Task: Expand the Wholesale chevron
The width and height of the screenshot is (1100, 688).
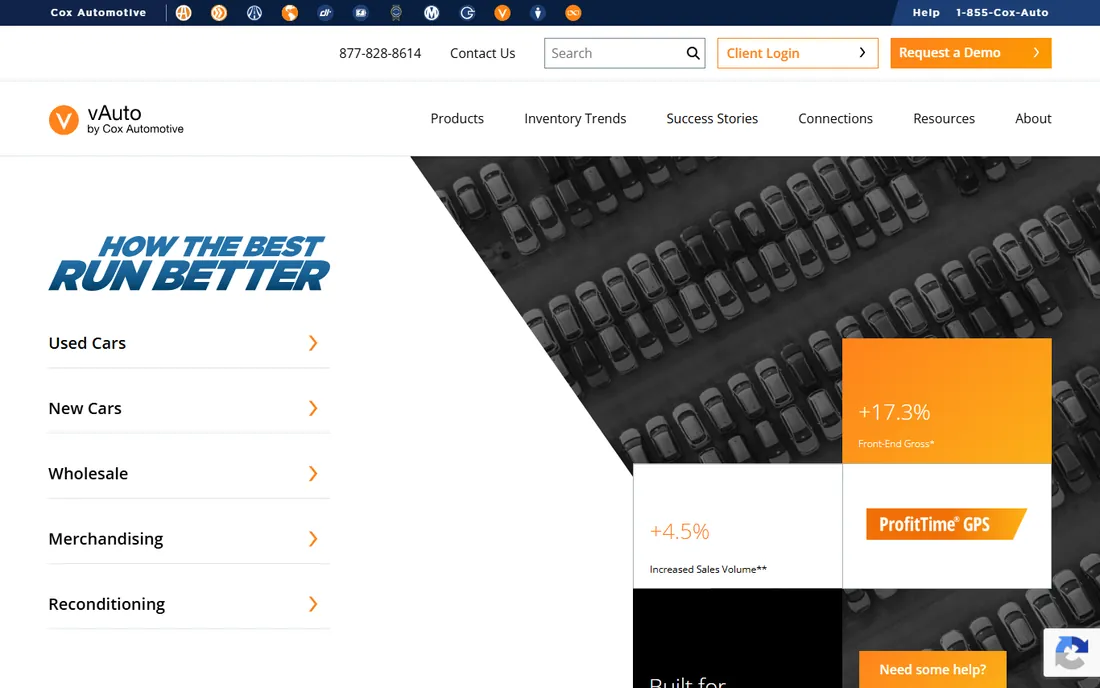Action: (313, 473)
